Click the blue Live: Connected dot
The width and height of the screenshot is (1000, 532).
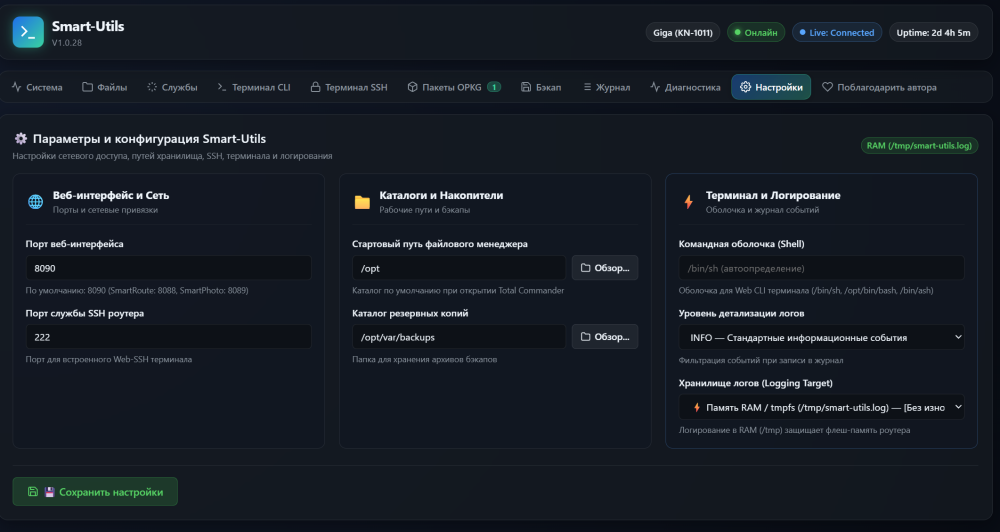(x=803, y=32)
